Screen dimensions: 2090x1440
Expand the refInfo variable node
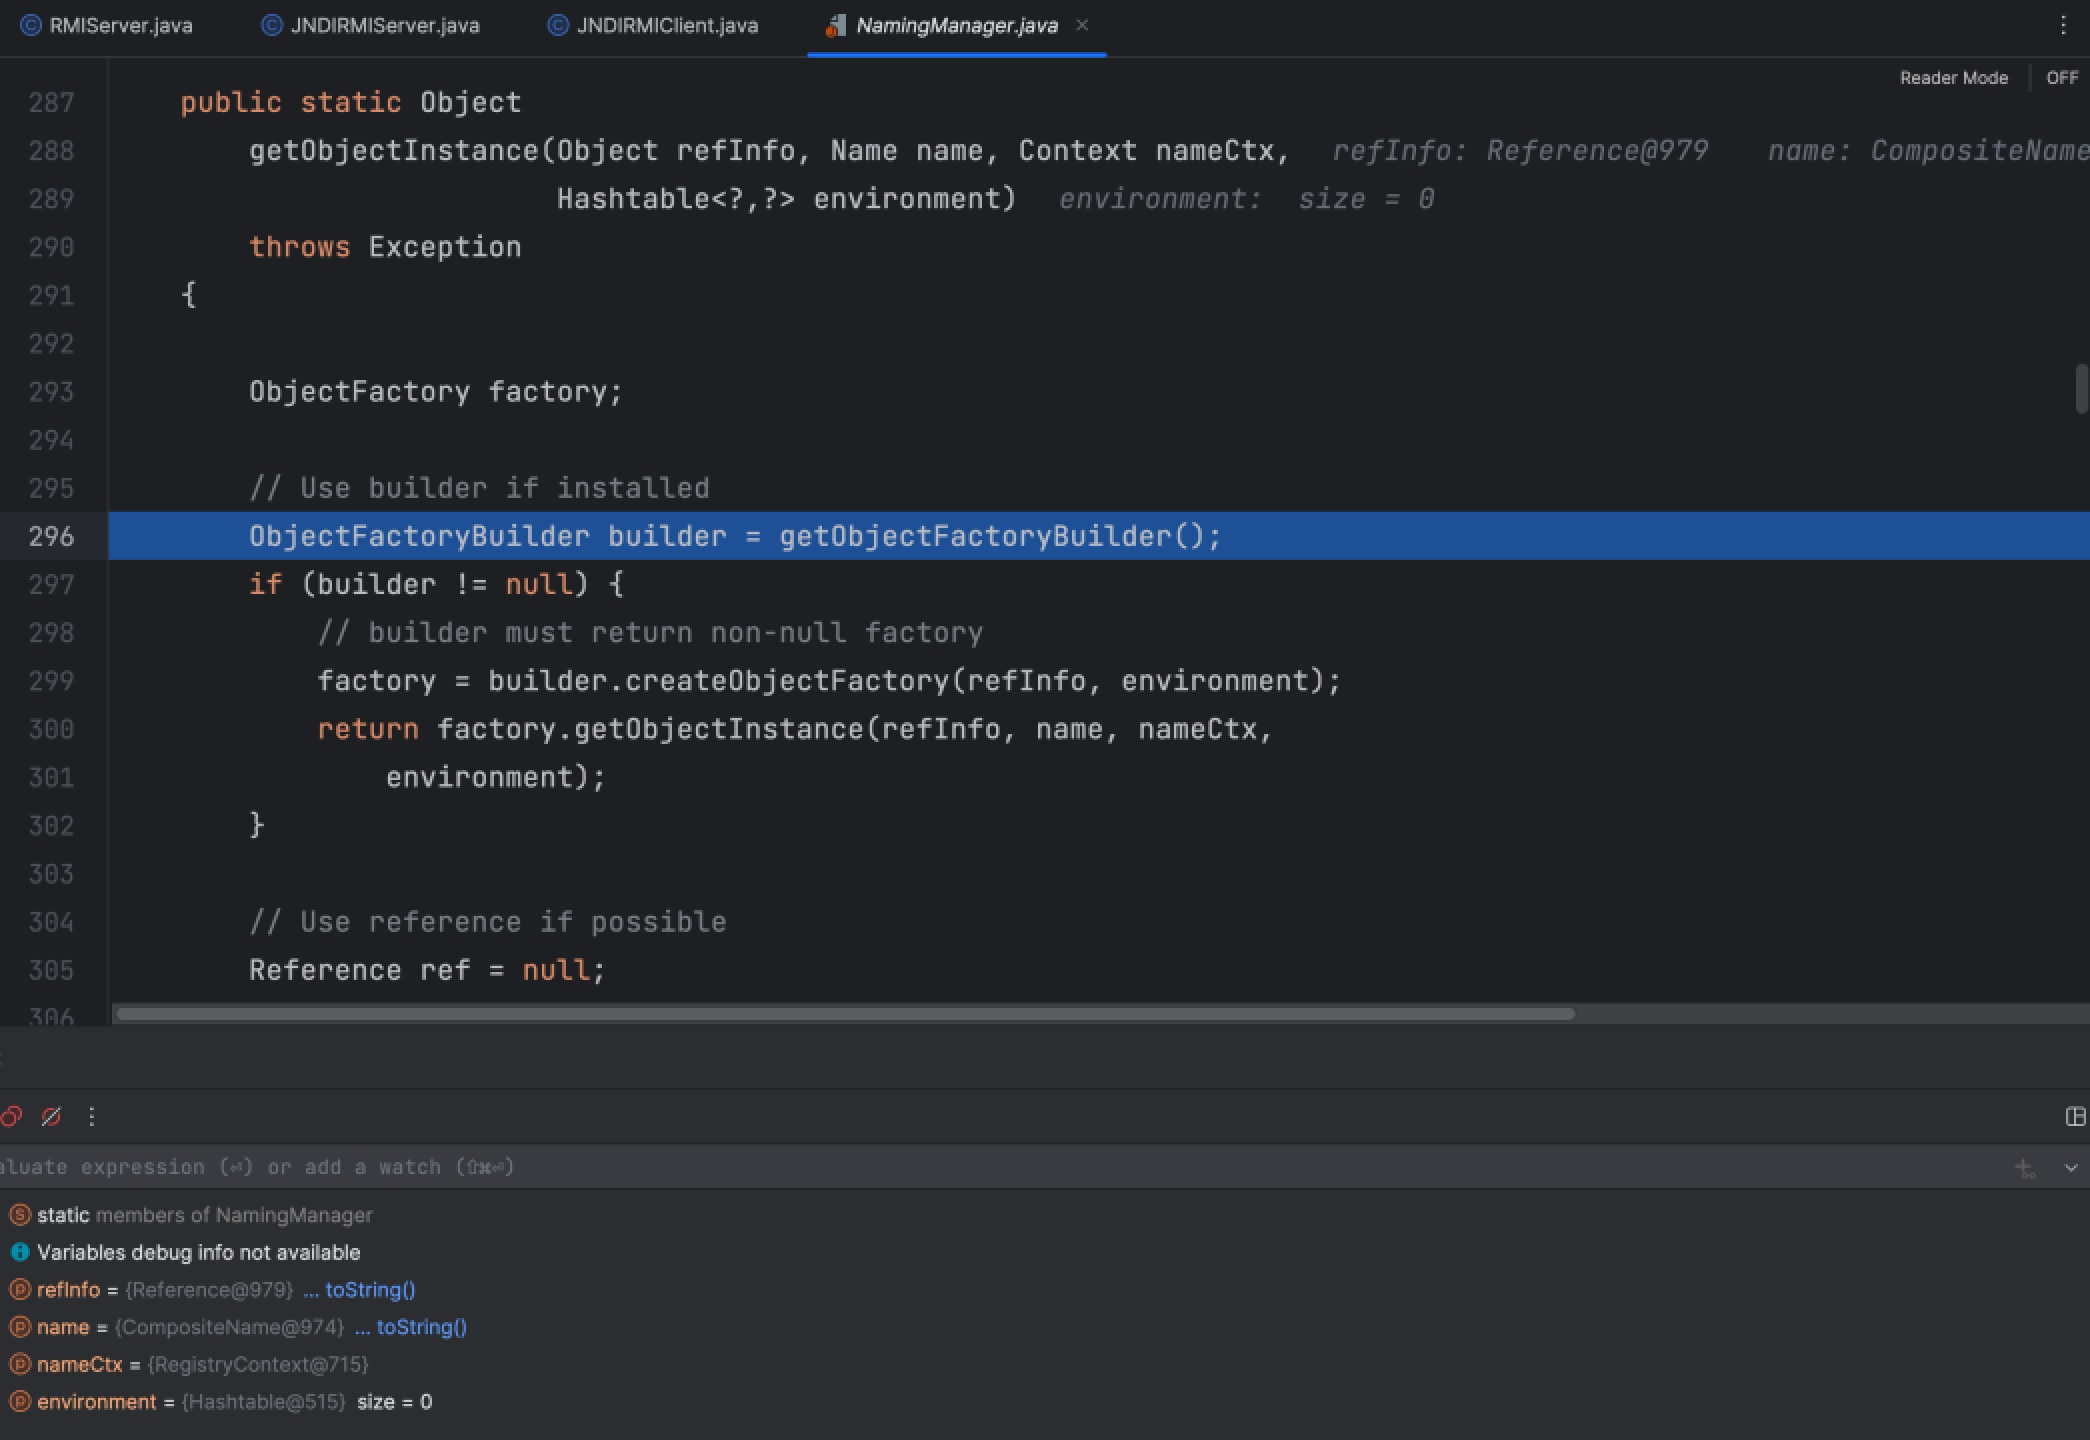pos(165,1290)
